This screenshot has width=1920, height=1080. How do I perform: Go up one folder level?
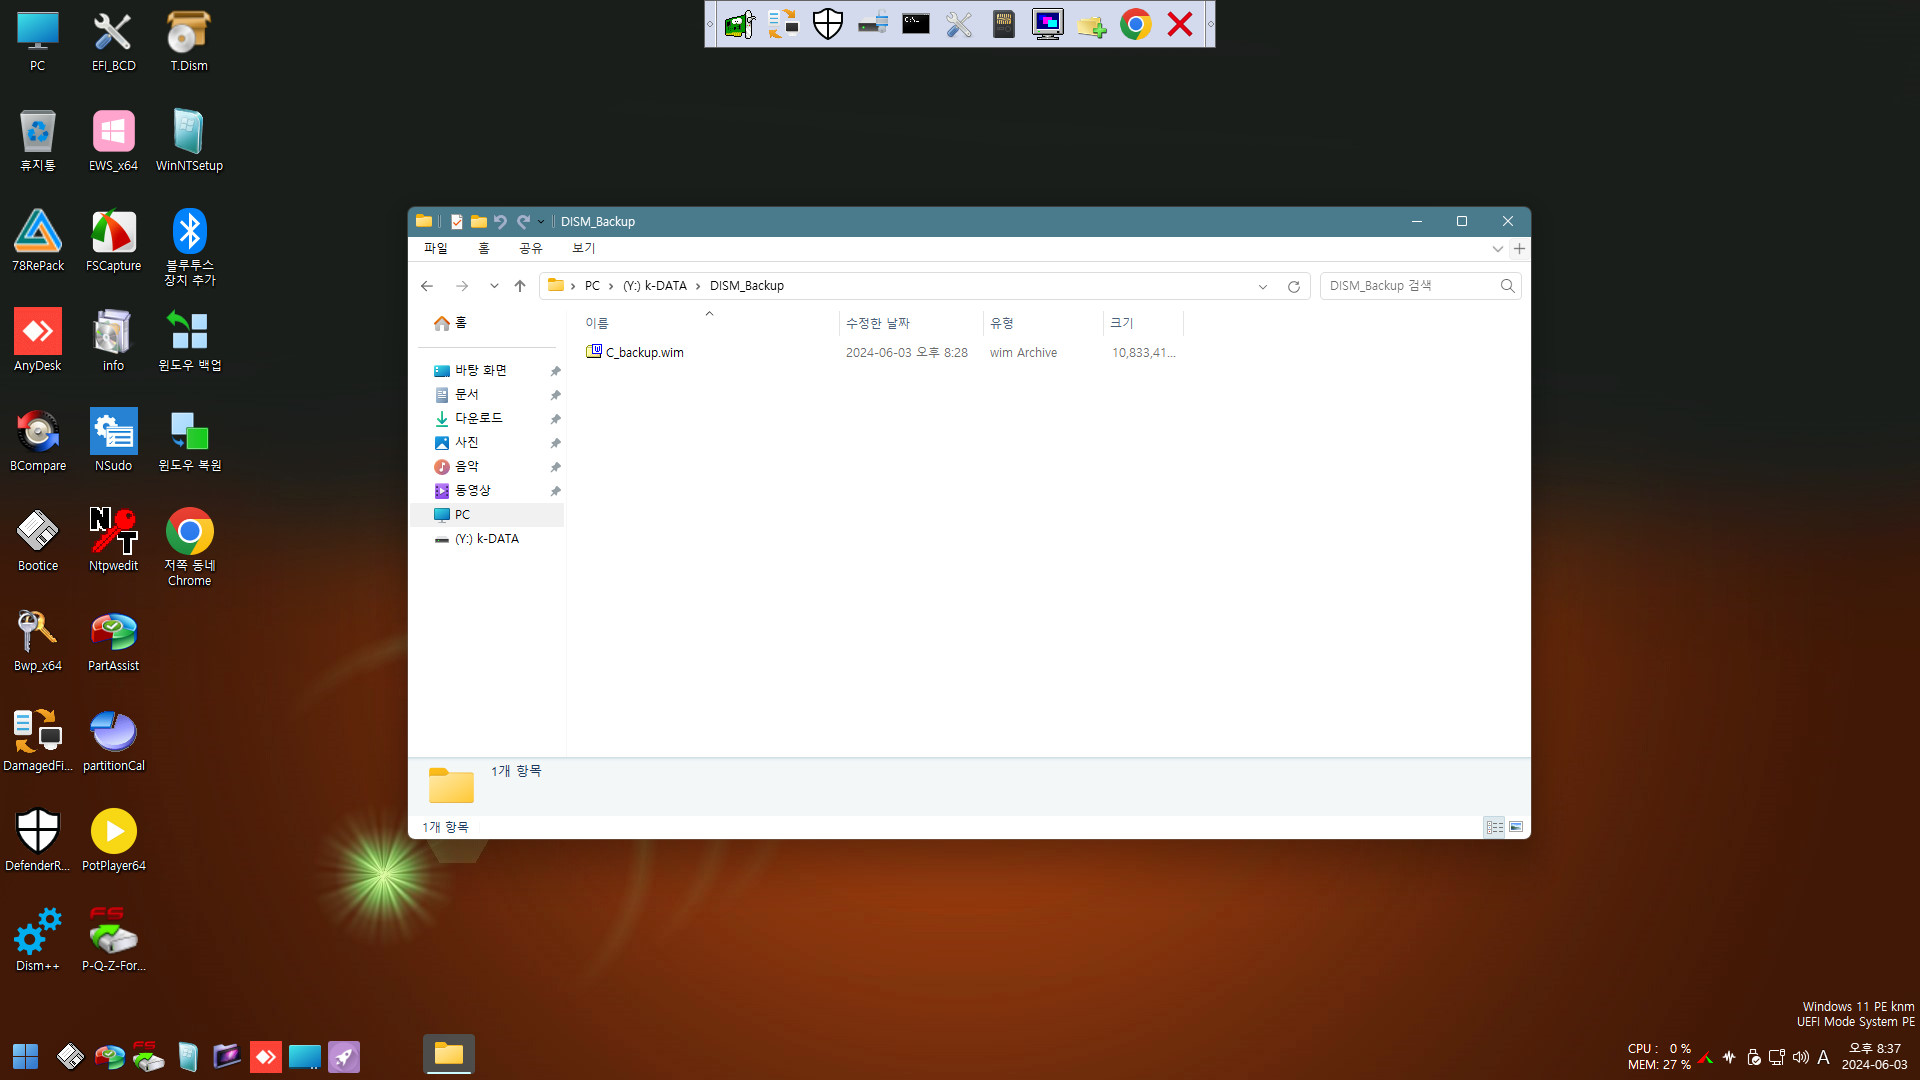coord(520,286)
